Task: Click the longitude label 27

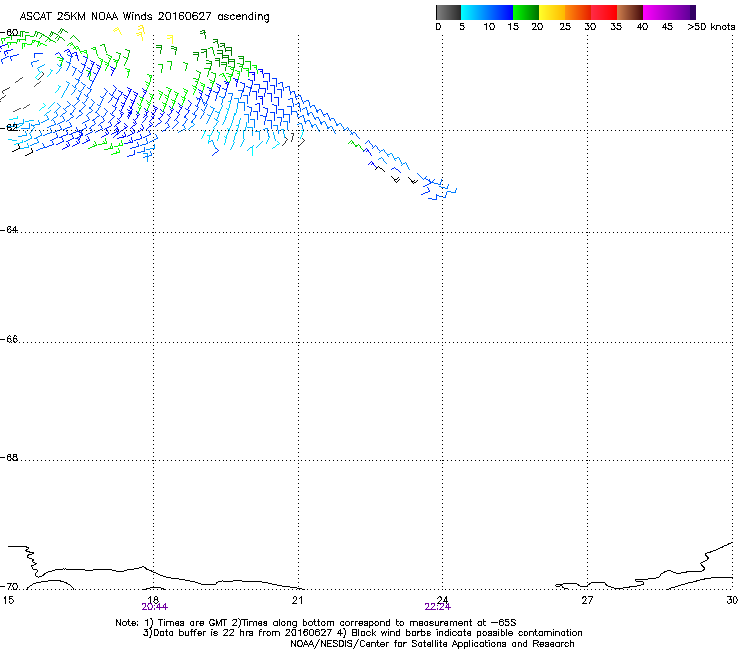Action: (587, 600)
